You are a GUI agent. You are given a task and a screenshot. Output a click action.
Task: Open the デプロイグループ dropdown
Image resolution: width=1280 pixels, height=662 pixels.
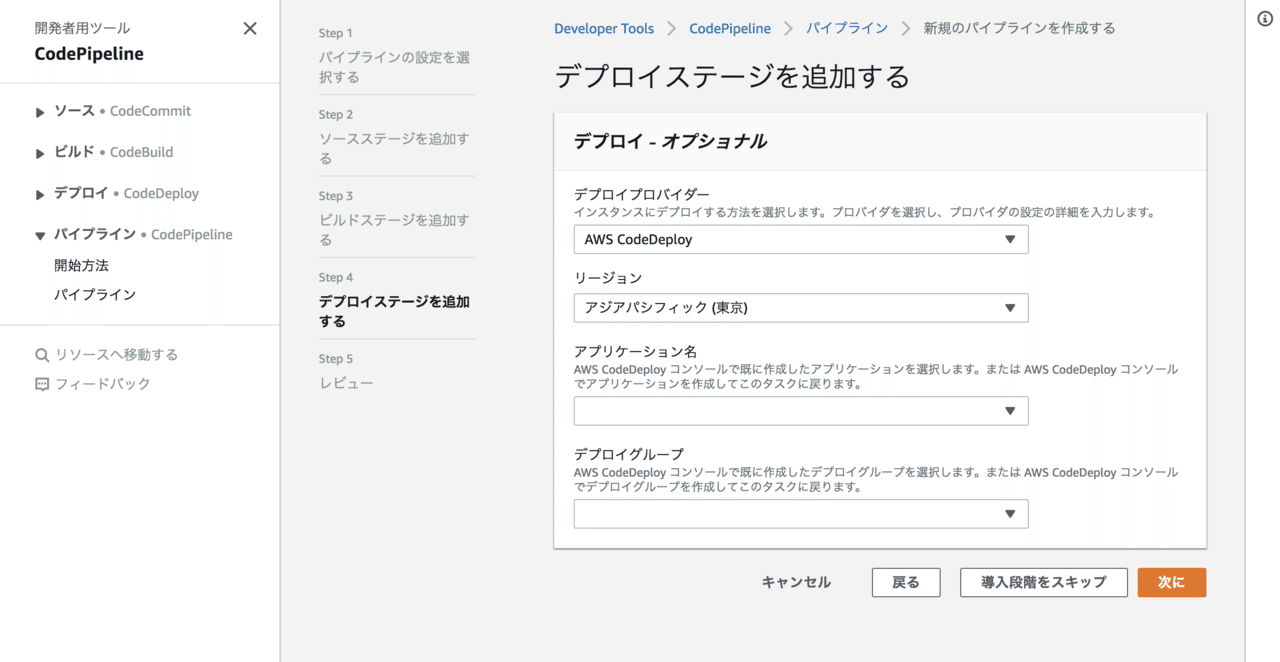(x=801, y=514)
